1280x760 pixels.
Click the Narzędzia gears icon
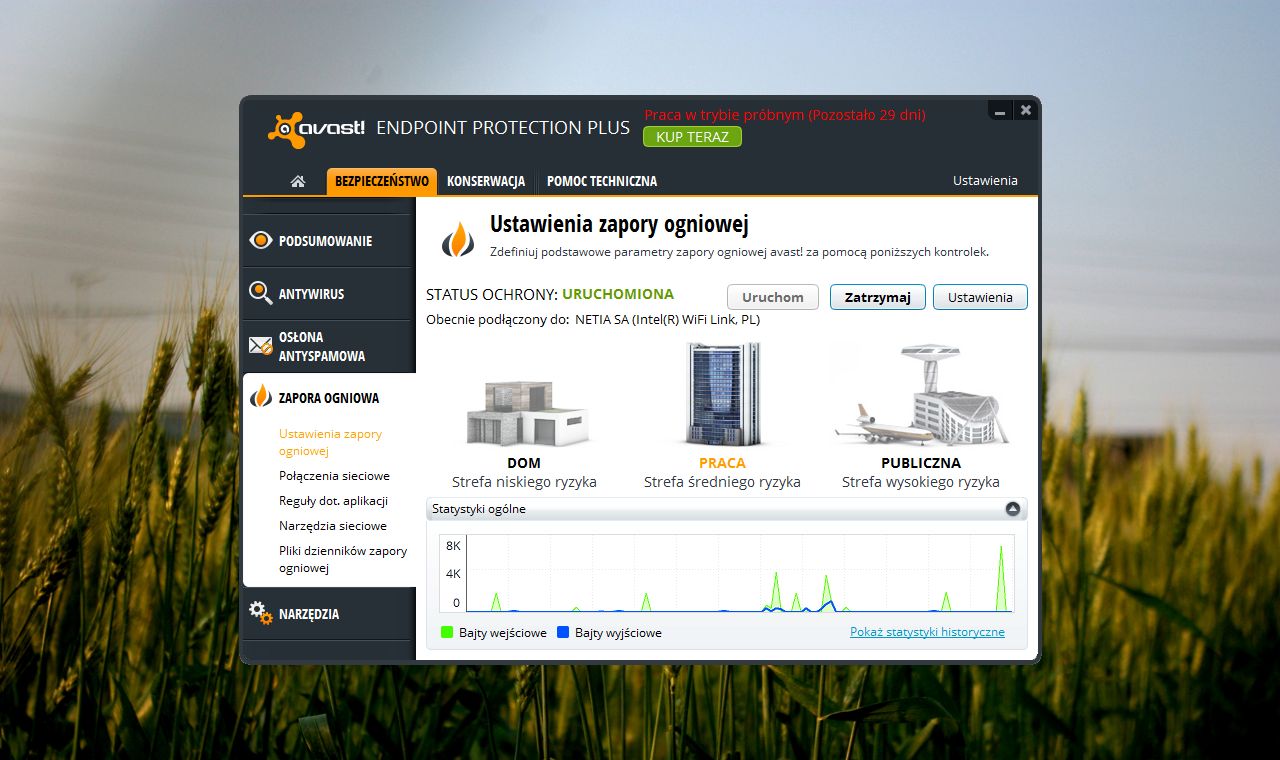[261, 613]
